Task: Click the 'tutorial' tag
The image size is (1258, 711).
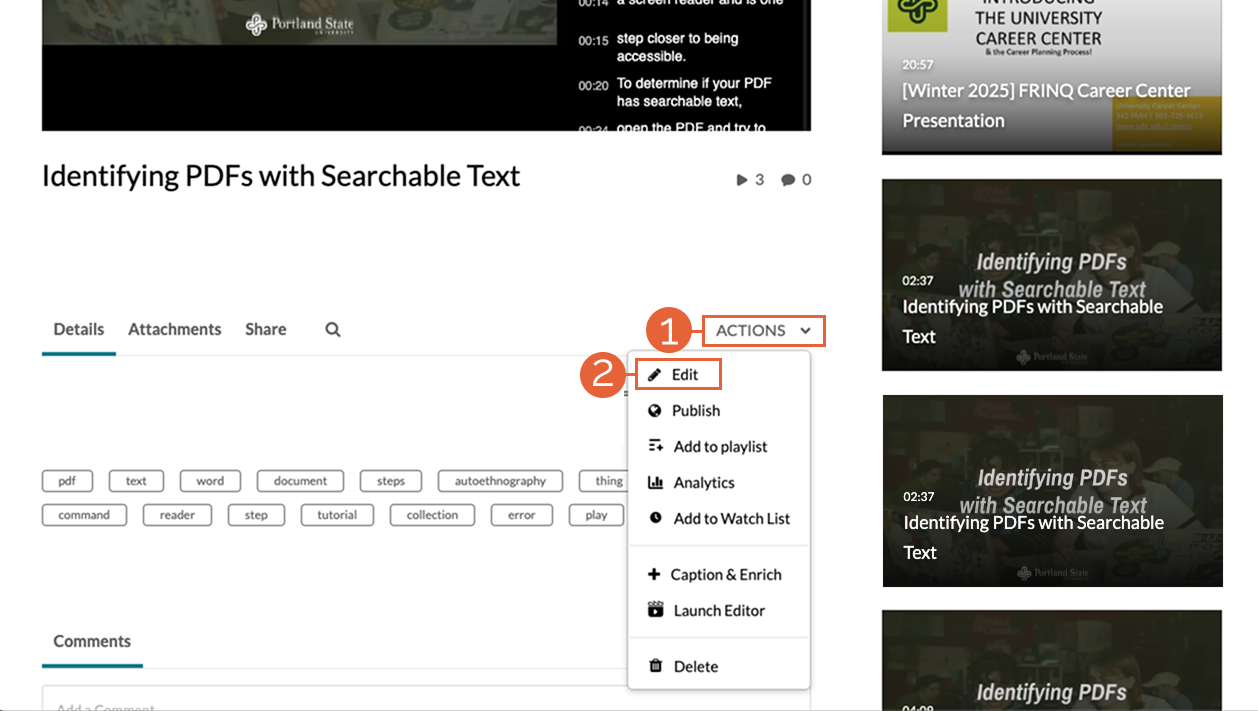Action: 337,515
